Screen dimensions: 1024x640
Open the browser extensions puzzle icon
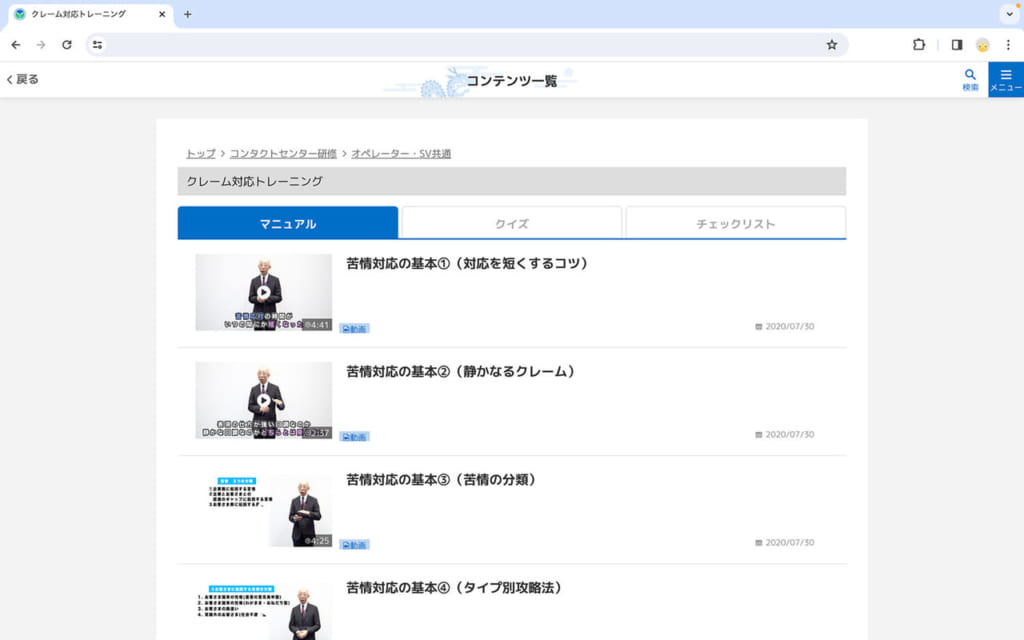click(918, 45)
